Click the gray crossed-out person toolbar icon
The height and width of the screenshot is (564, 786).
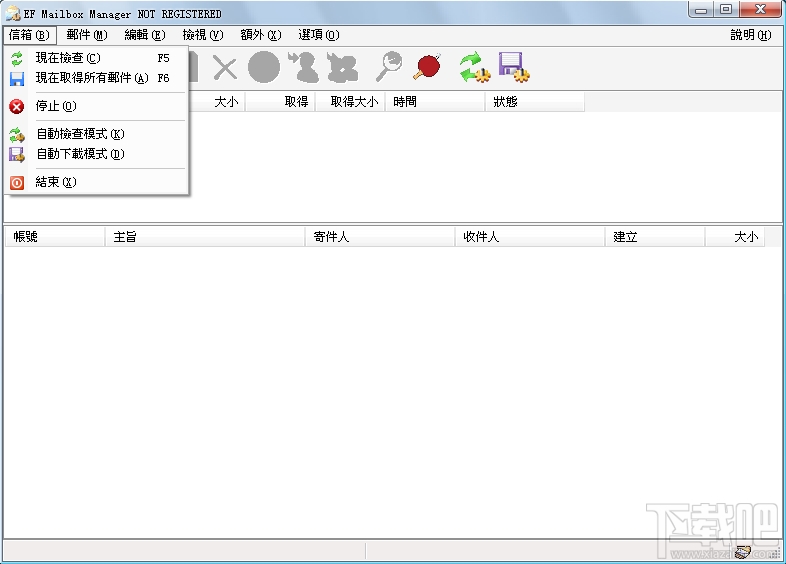coord(343,67)
